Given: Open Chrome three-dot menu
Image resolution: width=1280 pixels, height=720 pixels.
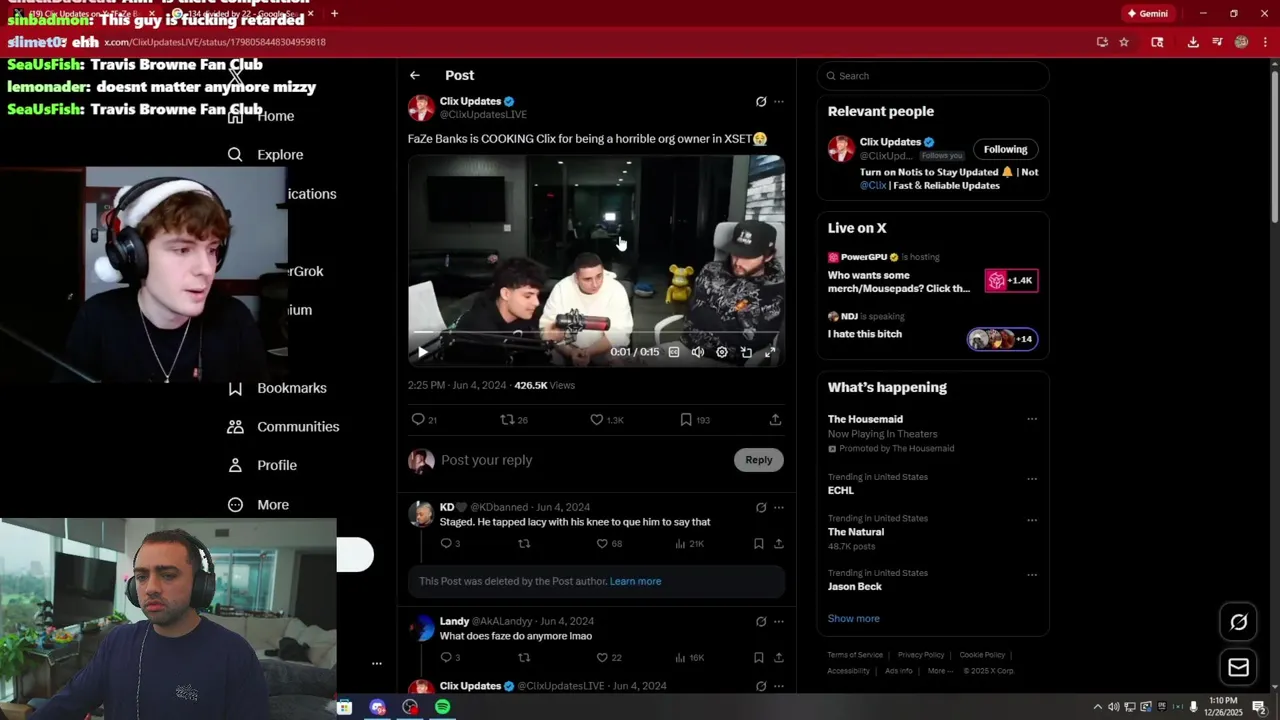Looking at the screenshot, I should (x=1265, y=42).
